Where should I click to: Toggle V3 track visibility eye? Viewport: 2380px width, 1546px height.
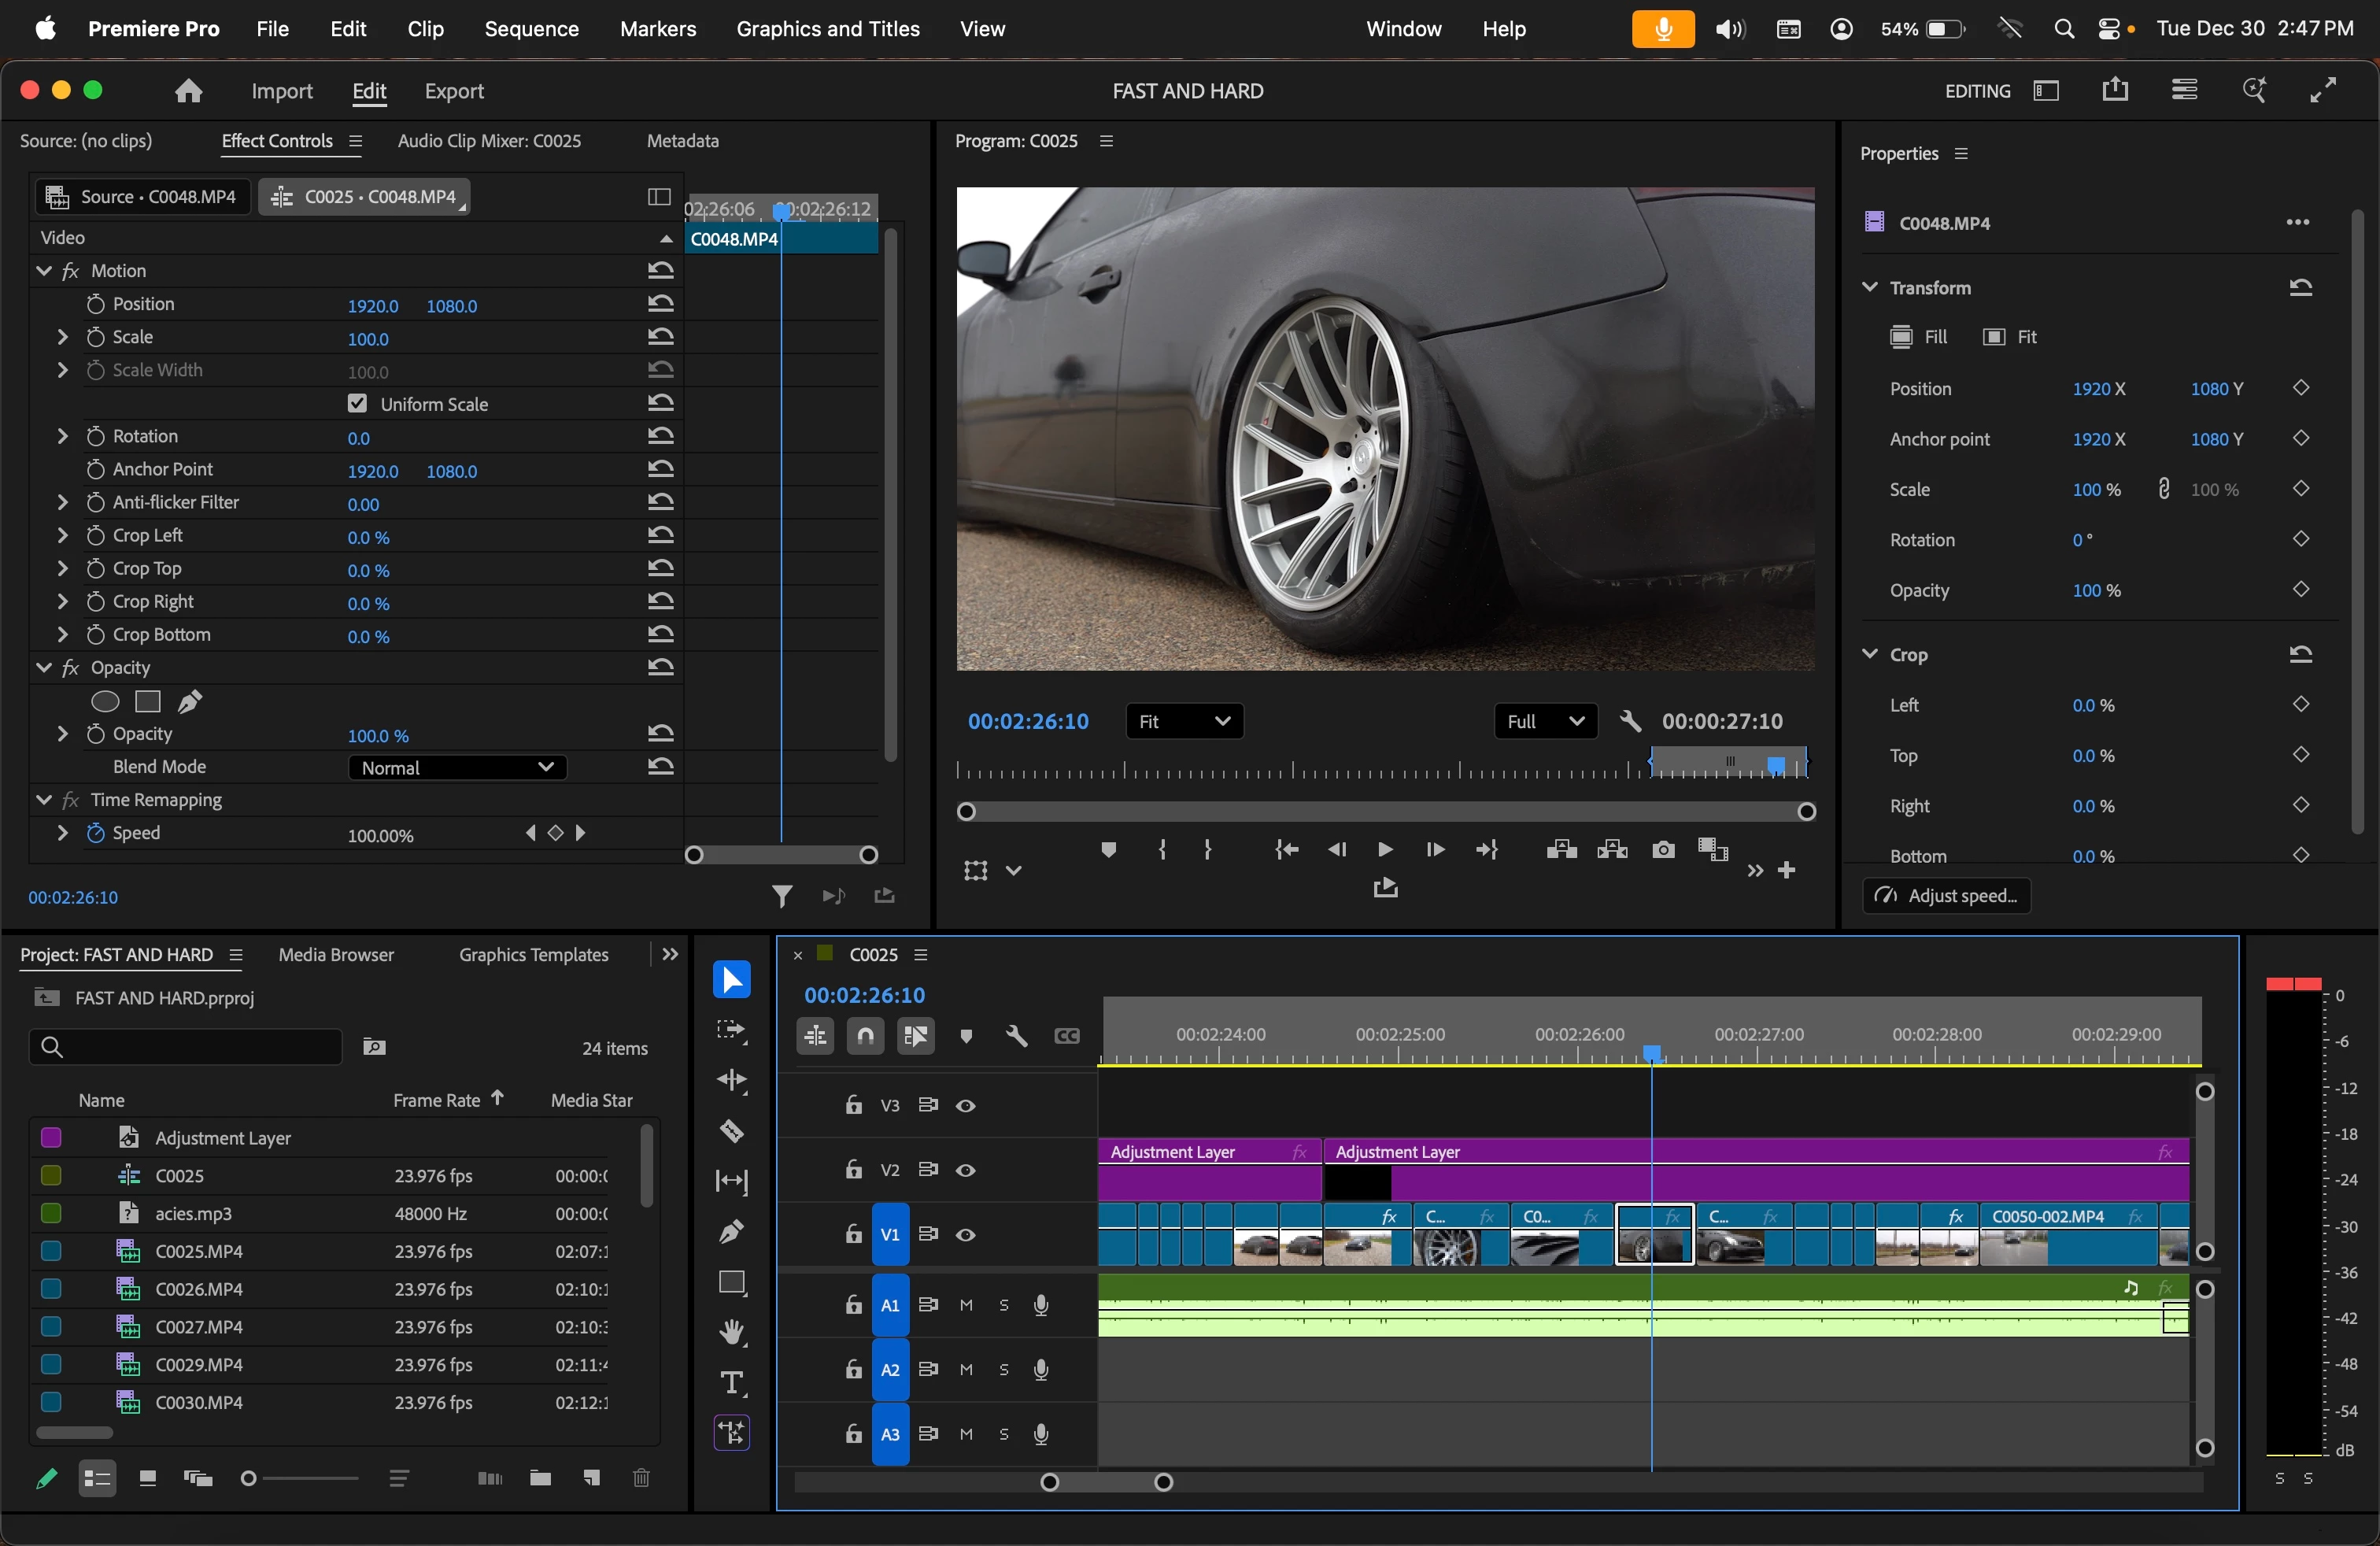coord(965,1106)
